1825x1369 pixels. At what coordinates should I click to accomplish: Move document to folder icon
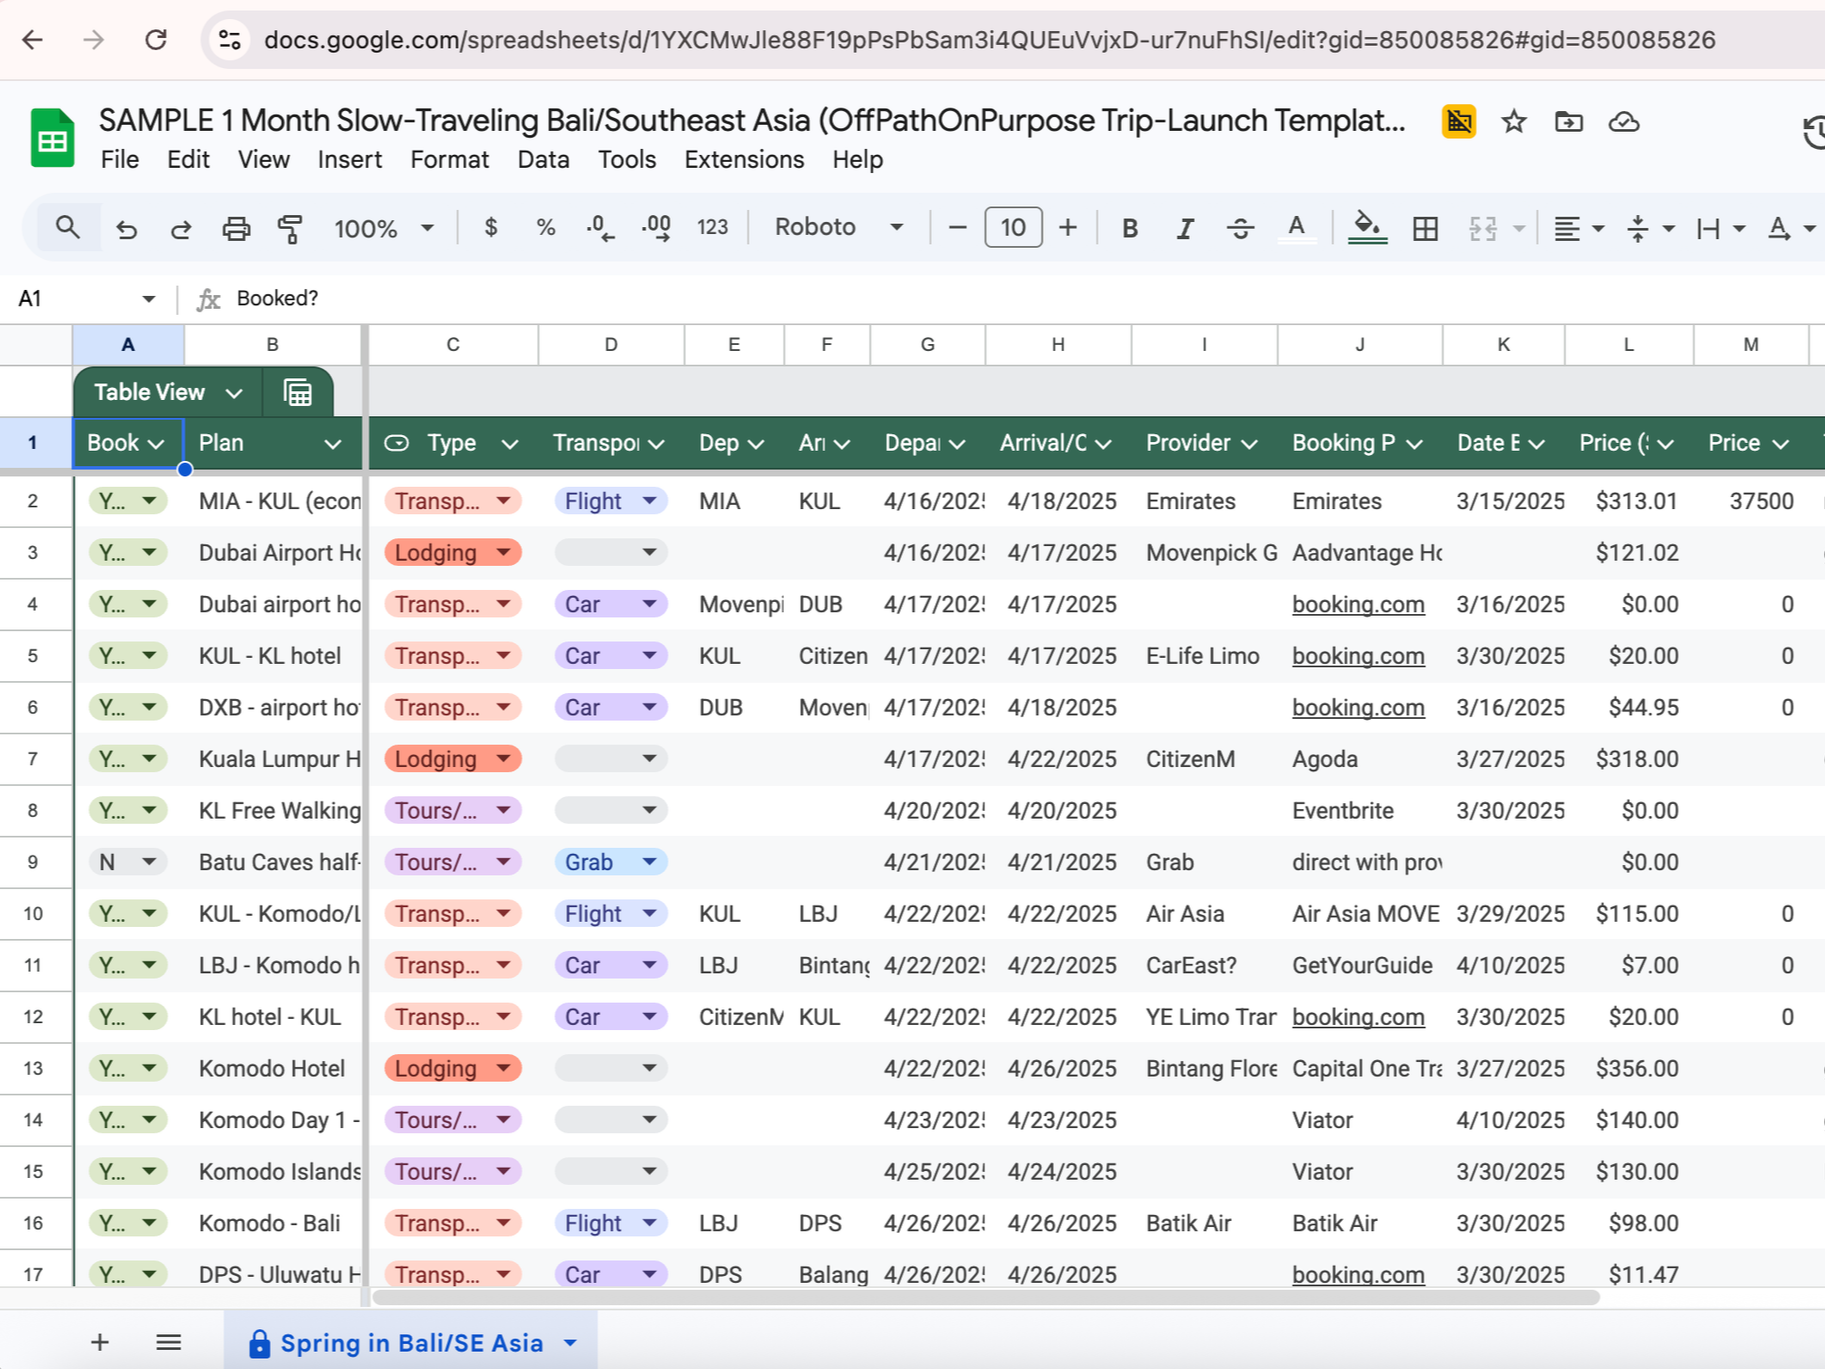point(1569,122)
